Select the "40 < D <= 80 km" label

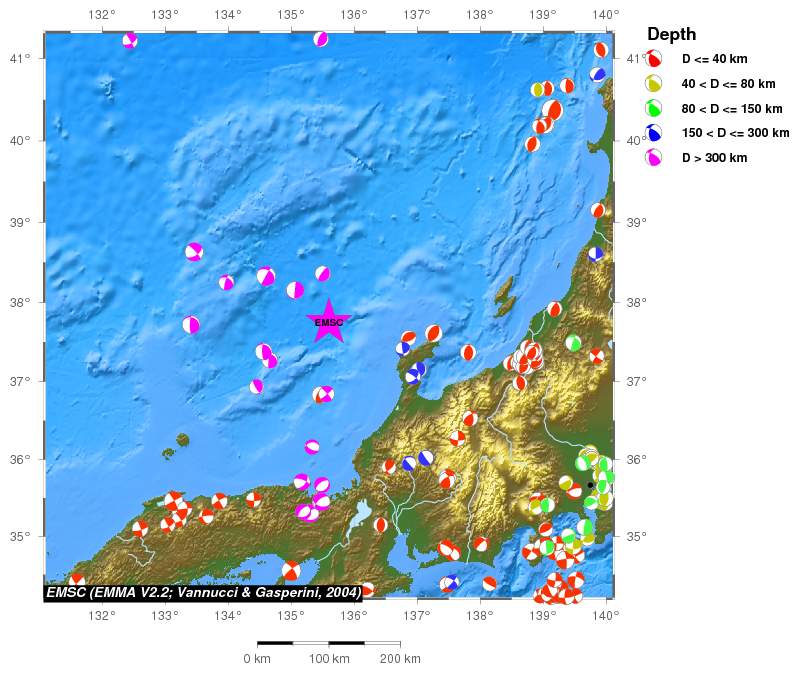point(728,84)
